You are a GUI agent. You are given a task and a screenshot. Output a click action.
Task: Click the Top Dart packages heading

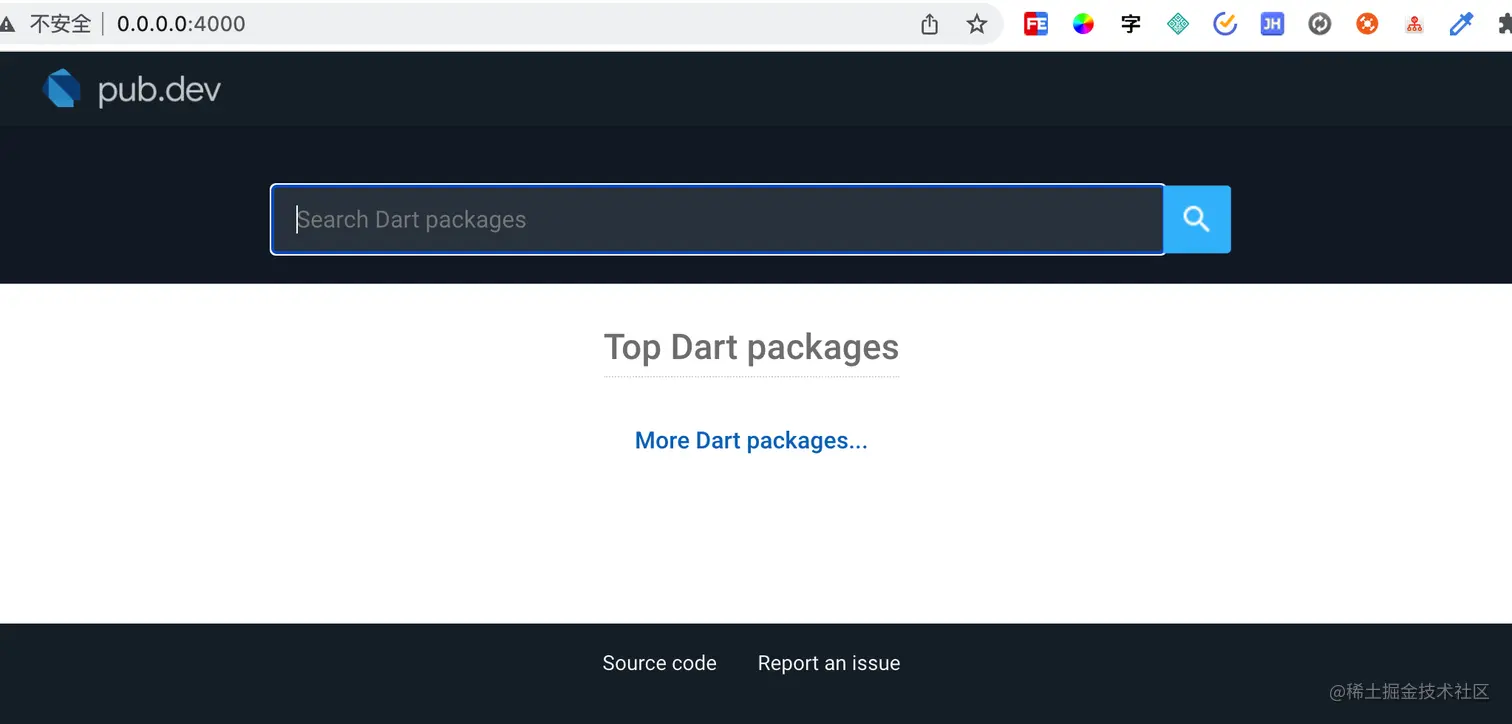point(751,347)
